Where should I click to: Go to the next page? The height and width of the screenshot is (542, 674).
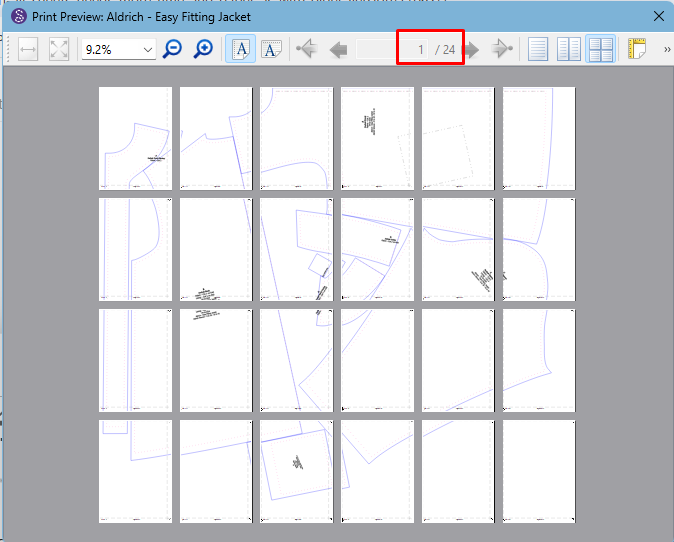click(x=472, y=49)
